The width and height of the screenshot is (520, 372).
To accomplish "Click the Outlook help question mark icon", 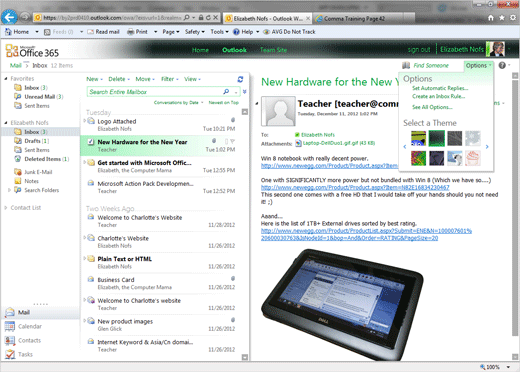I will point(502,65).
